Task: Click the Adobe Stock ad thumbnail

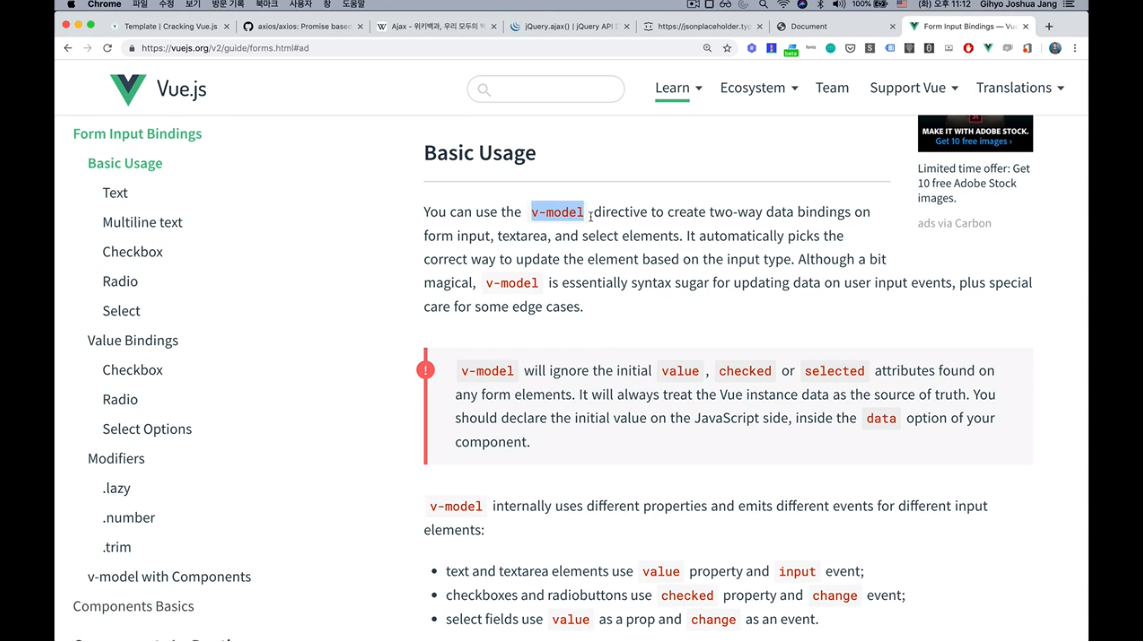Action: point(975,133)
